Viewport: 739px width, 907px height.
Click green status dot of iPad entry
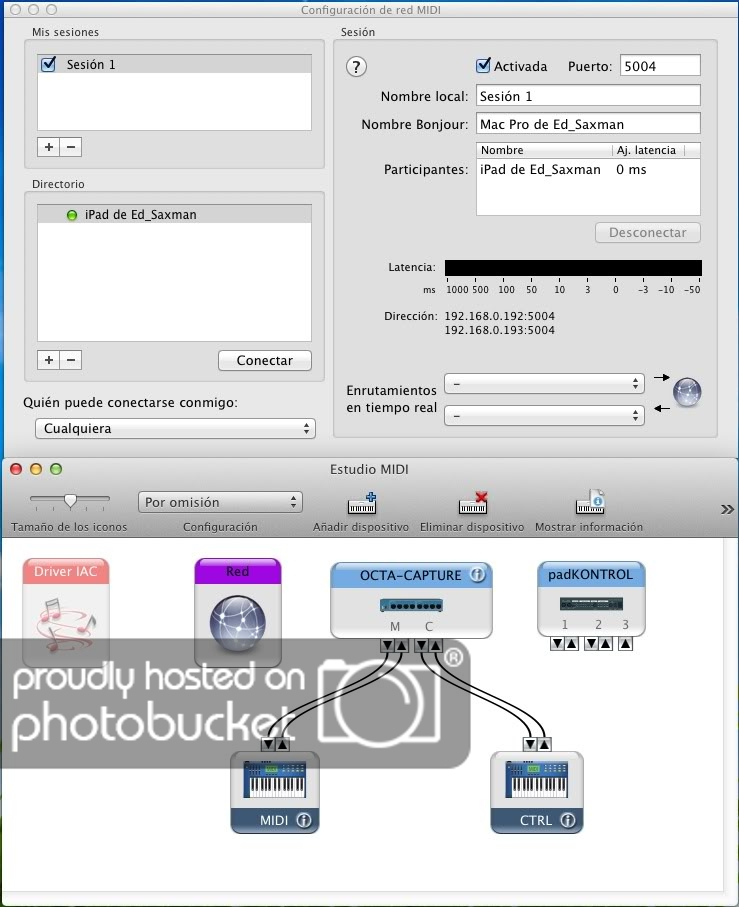click(x=72, y=215)
